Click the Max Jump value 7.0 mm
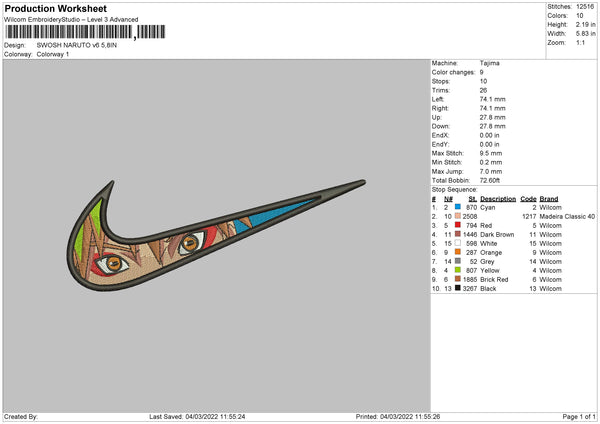 [491, 171]
